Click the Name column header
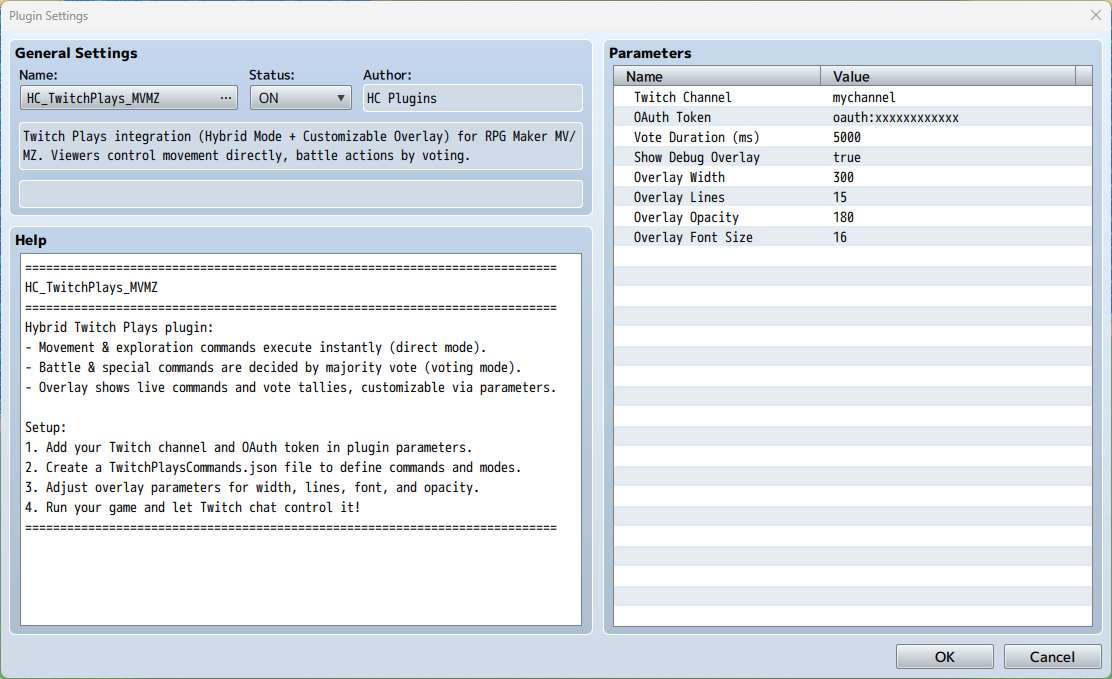Screen dimensions: 1112x679 coord(717,76)
